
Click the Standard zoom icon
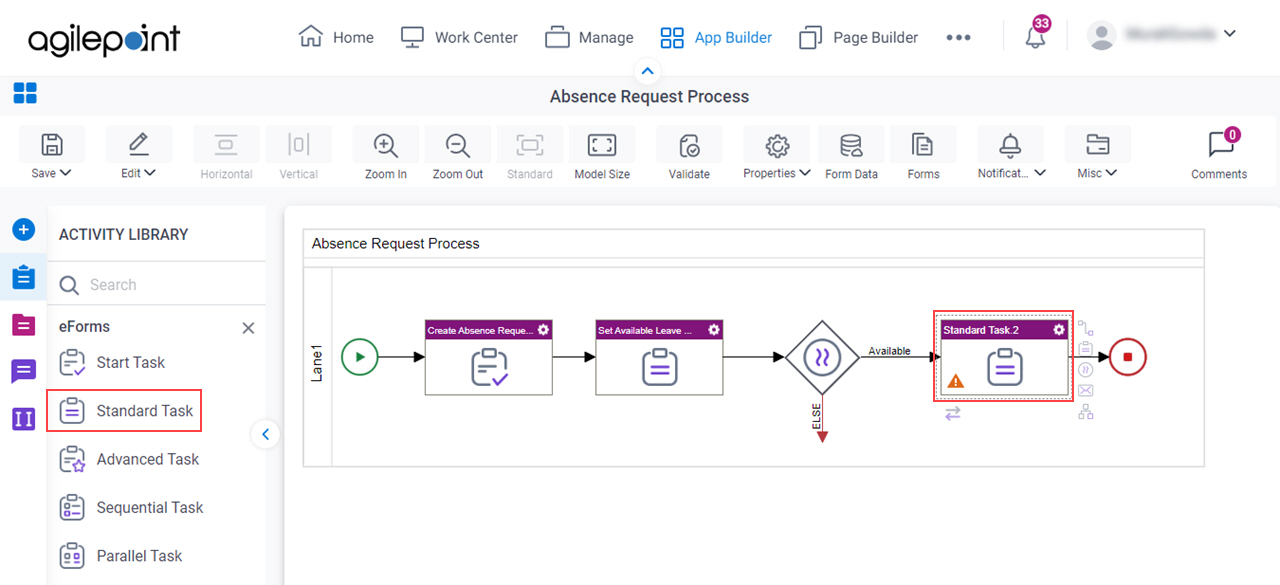(x=530, y=145)
